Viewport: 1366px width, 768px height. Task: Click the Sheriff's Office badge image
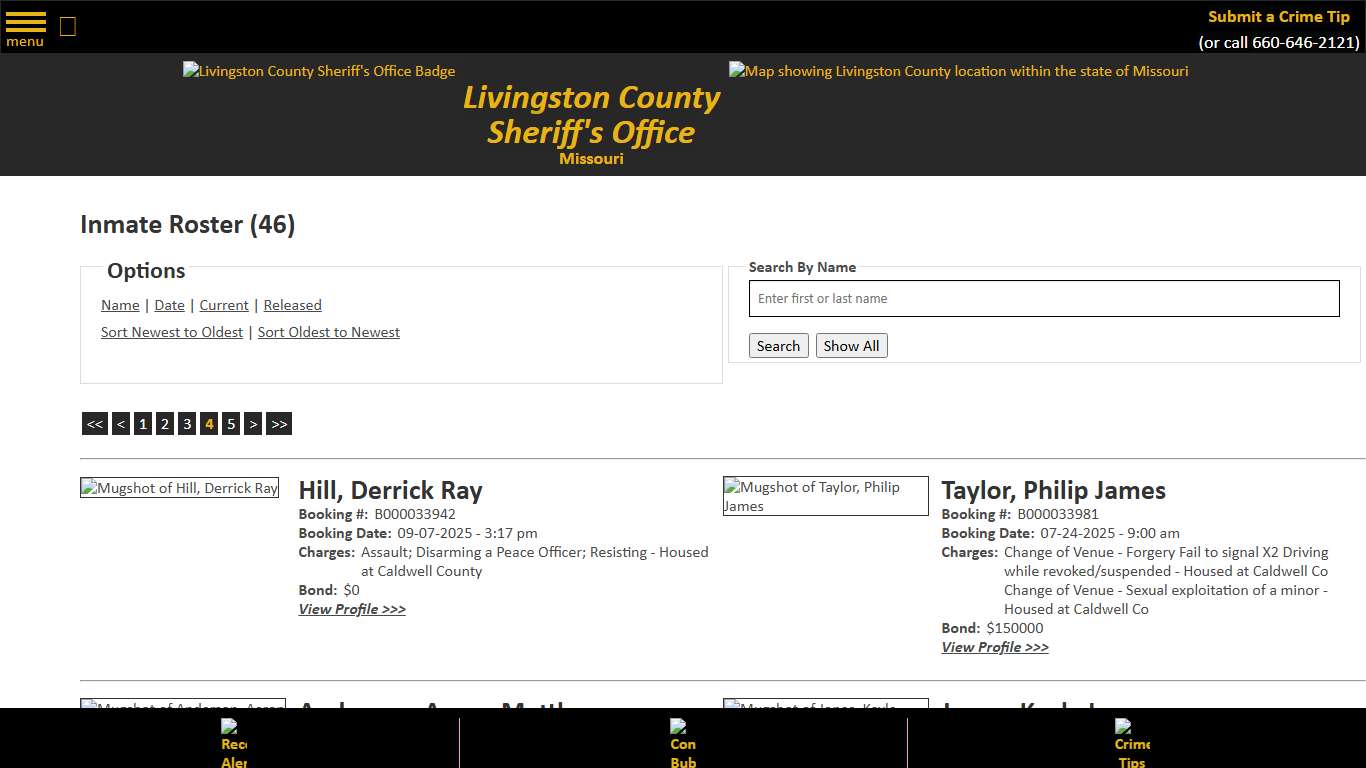pos(318,71)
